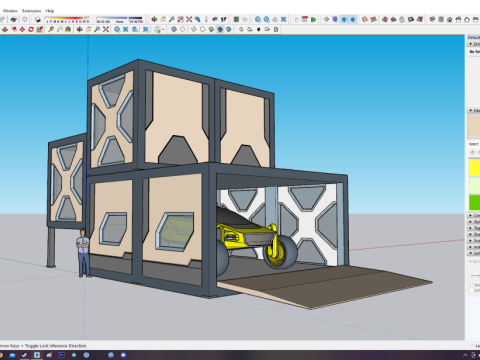Click the Previous view icon
Image resolution: width=480 pixels, height=360 pixels.
tap(198, 19)
